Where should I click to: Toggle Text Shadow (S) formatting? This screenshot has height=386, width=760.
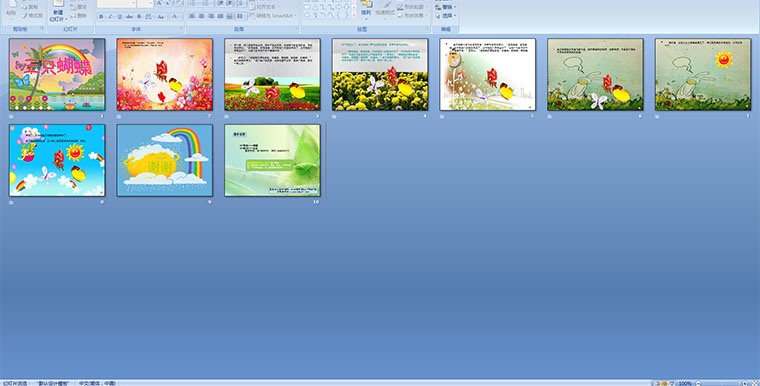(x=139, y=16)
